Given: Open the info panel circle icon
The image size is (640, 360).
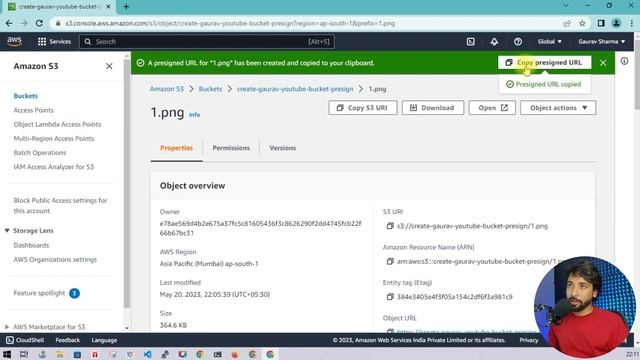Looking at the screenshot, I should click(x=624, y=61).
